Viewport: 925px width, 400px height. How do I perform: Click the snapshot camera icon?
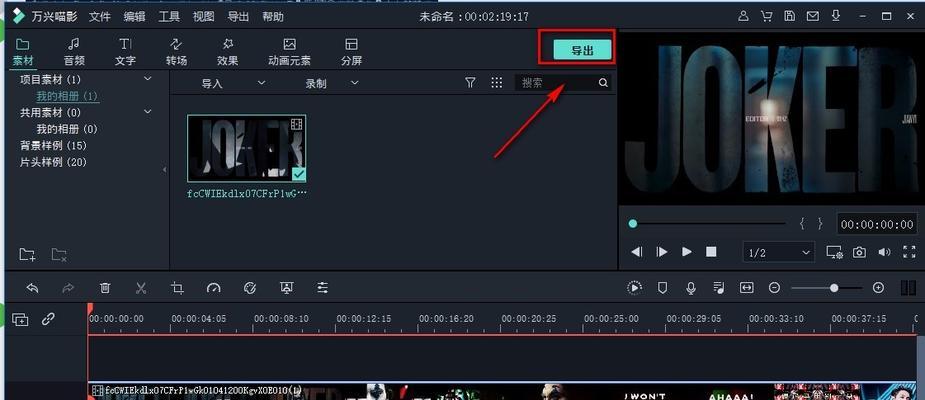(x=860, y=253)
